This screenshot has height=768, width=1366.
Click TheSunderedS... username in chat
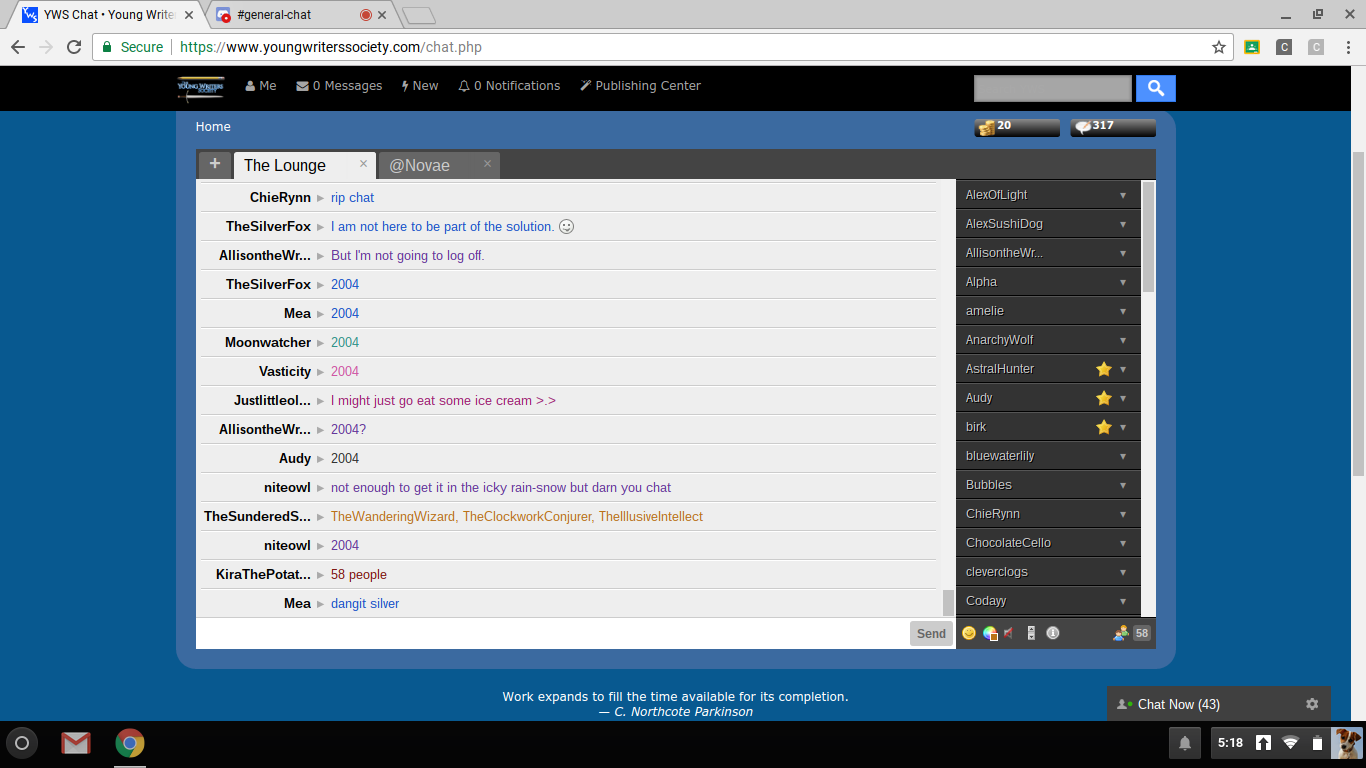[257, 517]
